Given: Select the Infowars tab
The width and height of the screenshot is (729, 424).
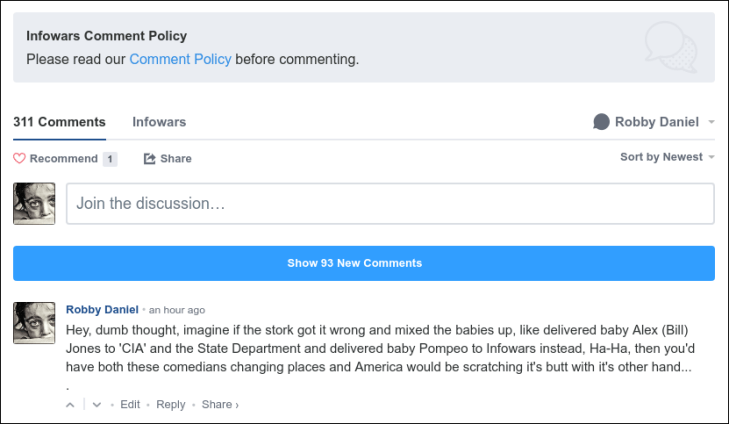Looking at the screenshot, I should pyautogui.click(x=159, y=122).
